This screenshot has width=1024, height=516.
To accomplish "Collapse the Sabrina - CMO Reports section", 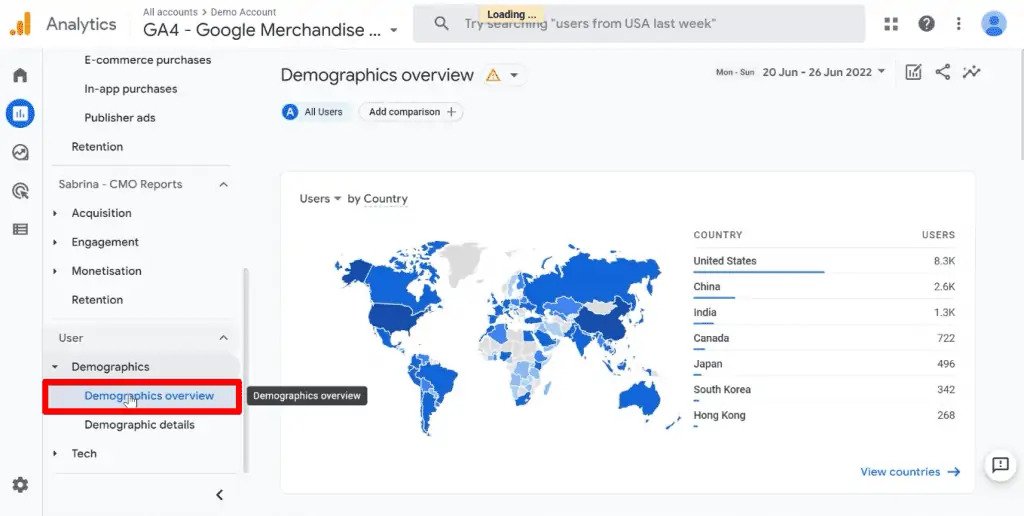I will point(223,184).
